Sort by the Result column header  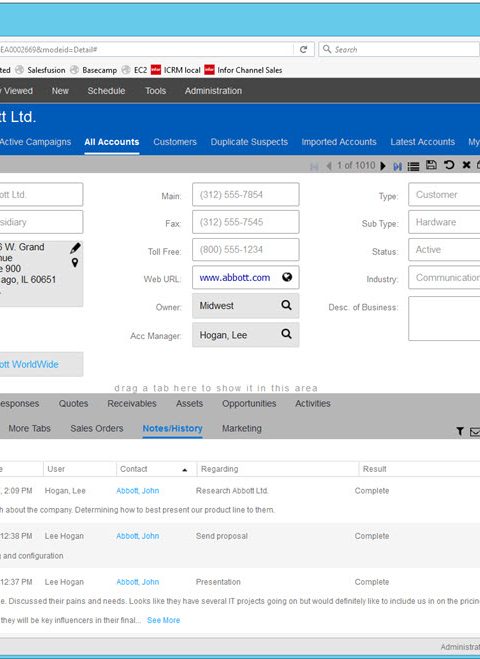pyautogui.click(x=419, y=469)
